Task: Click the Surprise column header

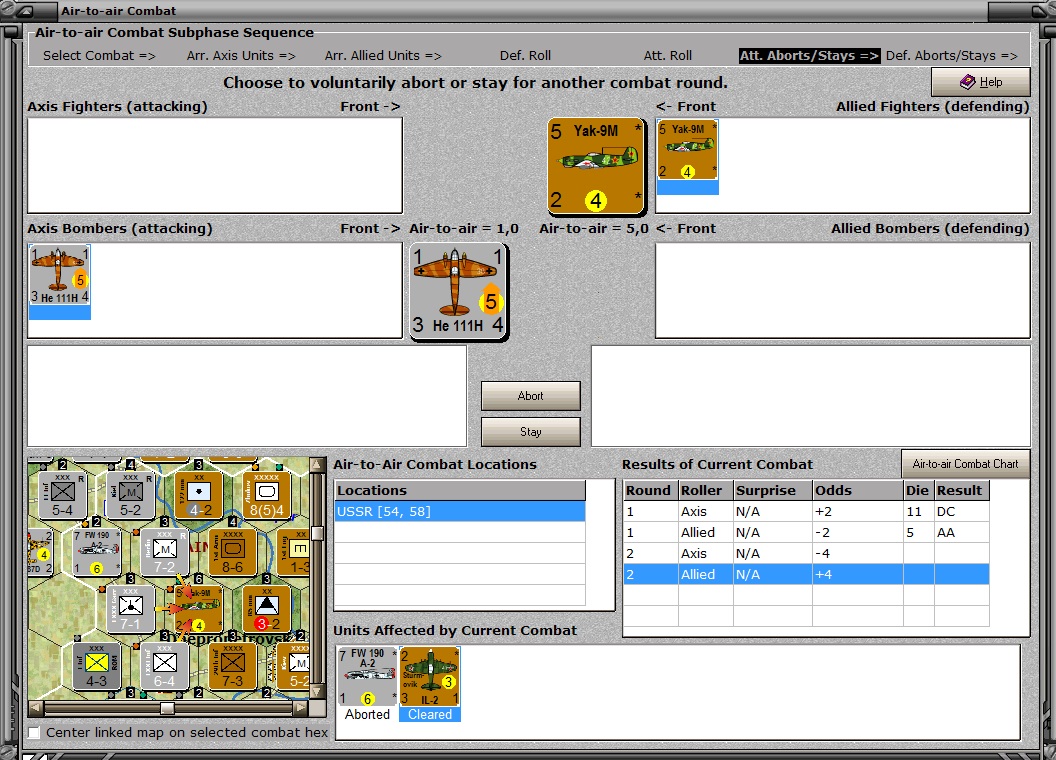Action: [x=772, y=490]
